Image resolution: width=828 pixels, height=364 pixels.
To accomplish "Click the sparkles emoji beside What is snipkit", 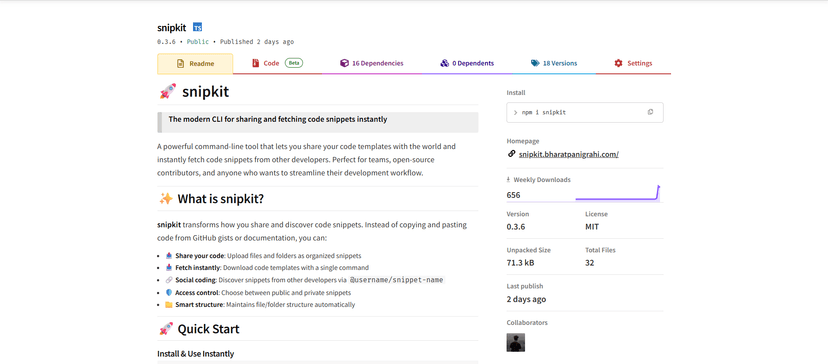I will [x=166, y=199].
